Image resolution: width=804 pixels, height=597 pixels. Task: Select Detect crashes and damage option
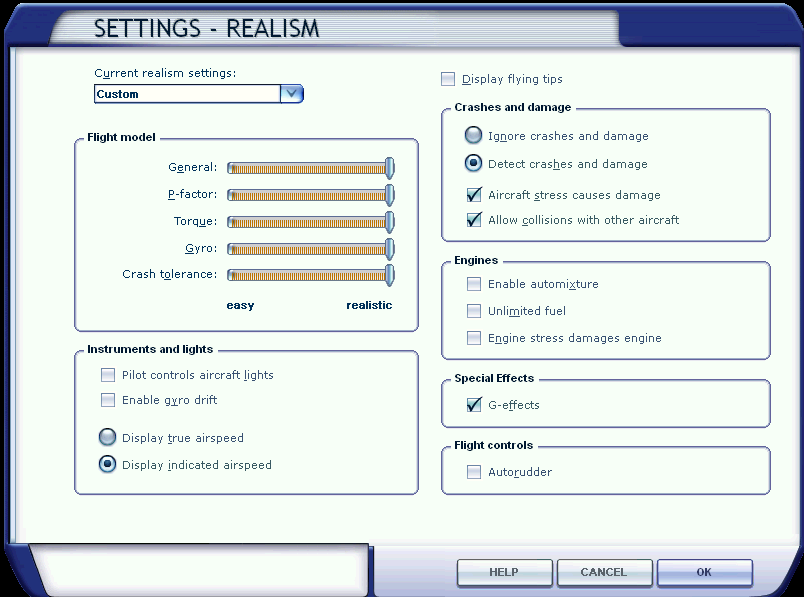473,164
